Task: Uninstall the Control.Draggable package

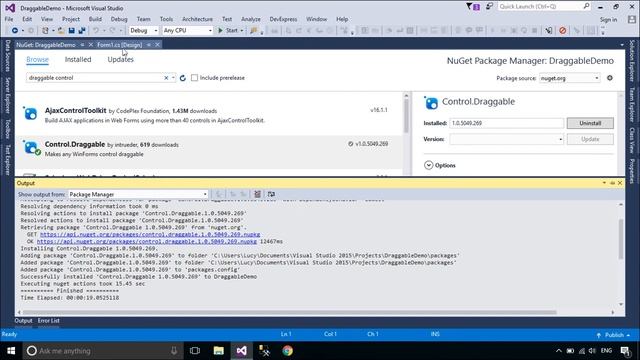Action: [x=590, y=123]
